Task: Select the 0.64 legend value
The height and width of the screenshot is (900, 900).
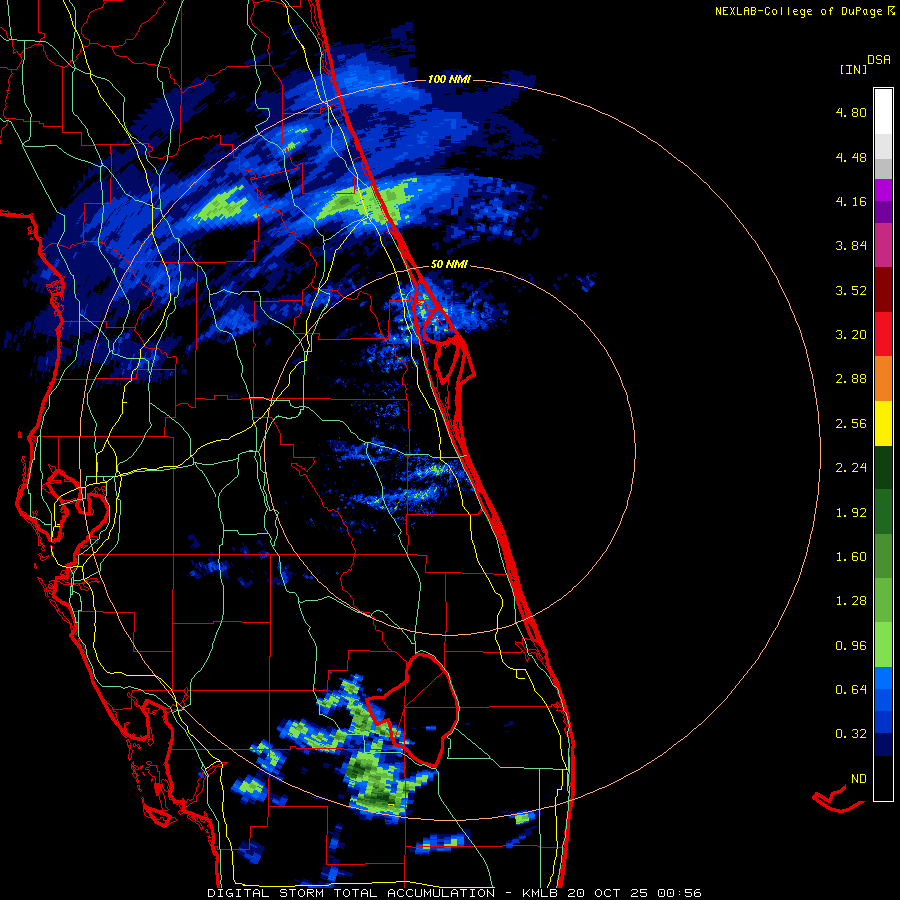Action: (x=851, y=690)
